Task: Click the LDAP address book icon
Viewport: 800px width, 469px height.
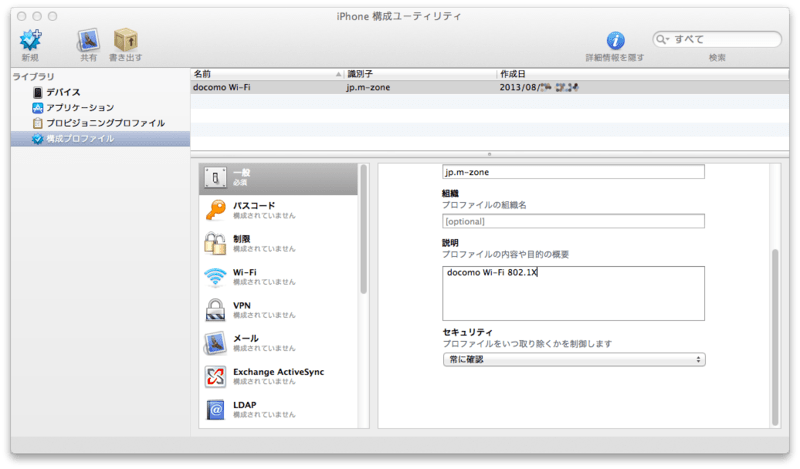Action: (215, 410)
